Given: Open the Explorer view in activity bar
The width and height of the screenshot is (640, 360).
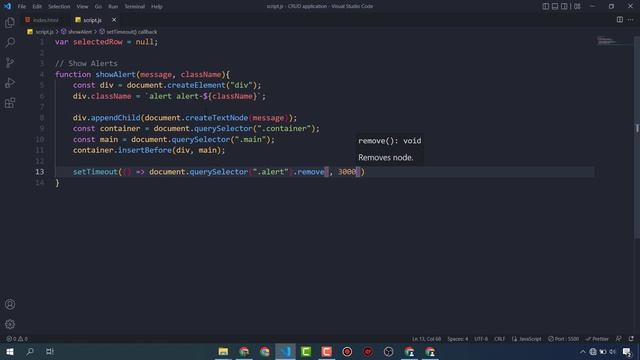Looking at the screenshot, I should [10, 22].
